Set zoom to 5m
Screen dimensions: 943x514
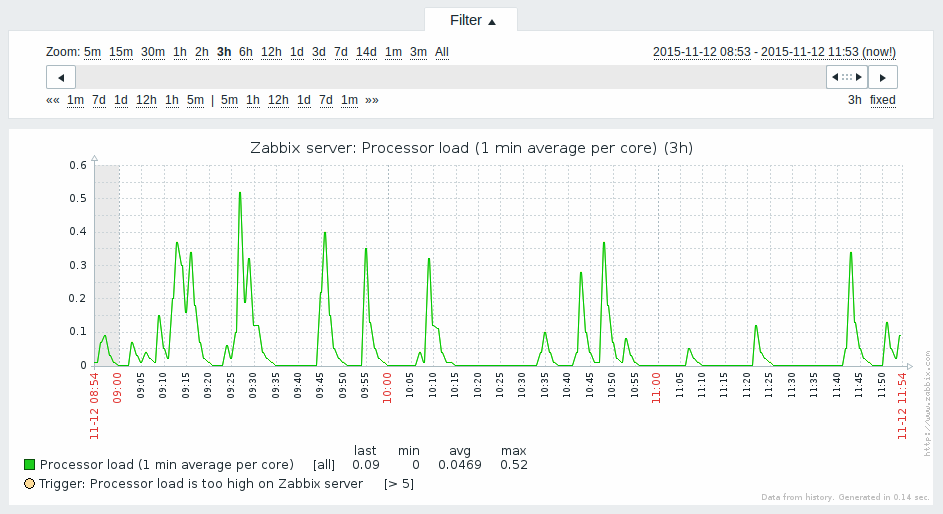tap(92, 52)
